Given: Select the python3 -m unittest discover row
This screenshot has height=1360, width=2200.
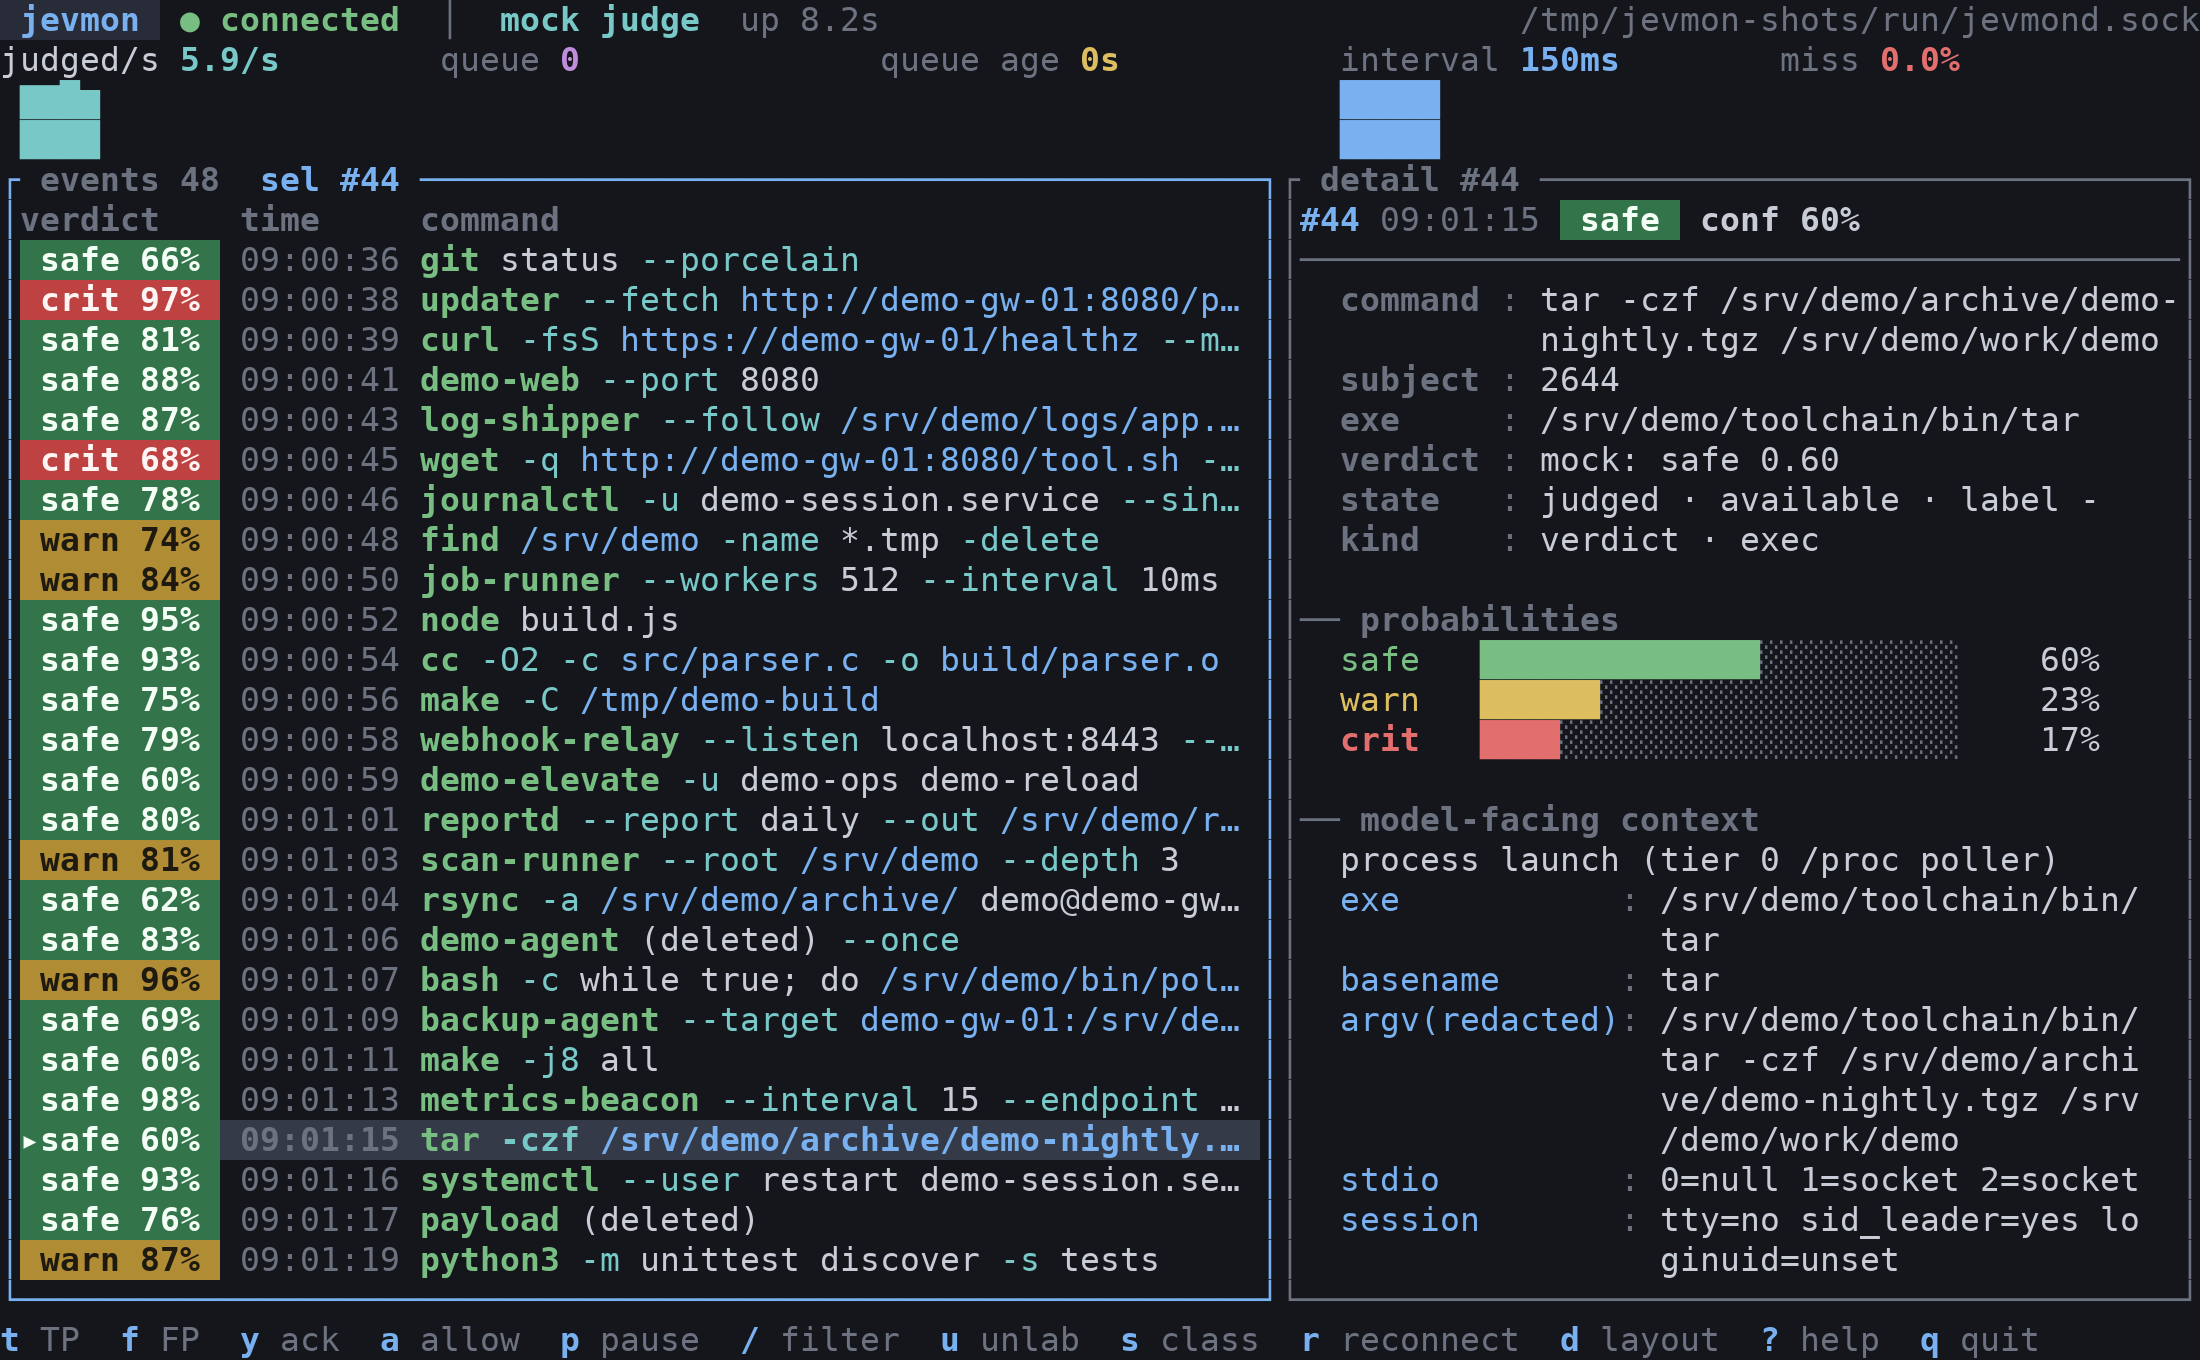Looking at the screenshot, I should click(640, 1260).
